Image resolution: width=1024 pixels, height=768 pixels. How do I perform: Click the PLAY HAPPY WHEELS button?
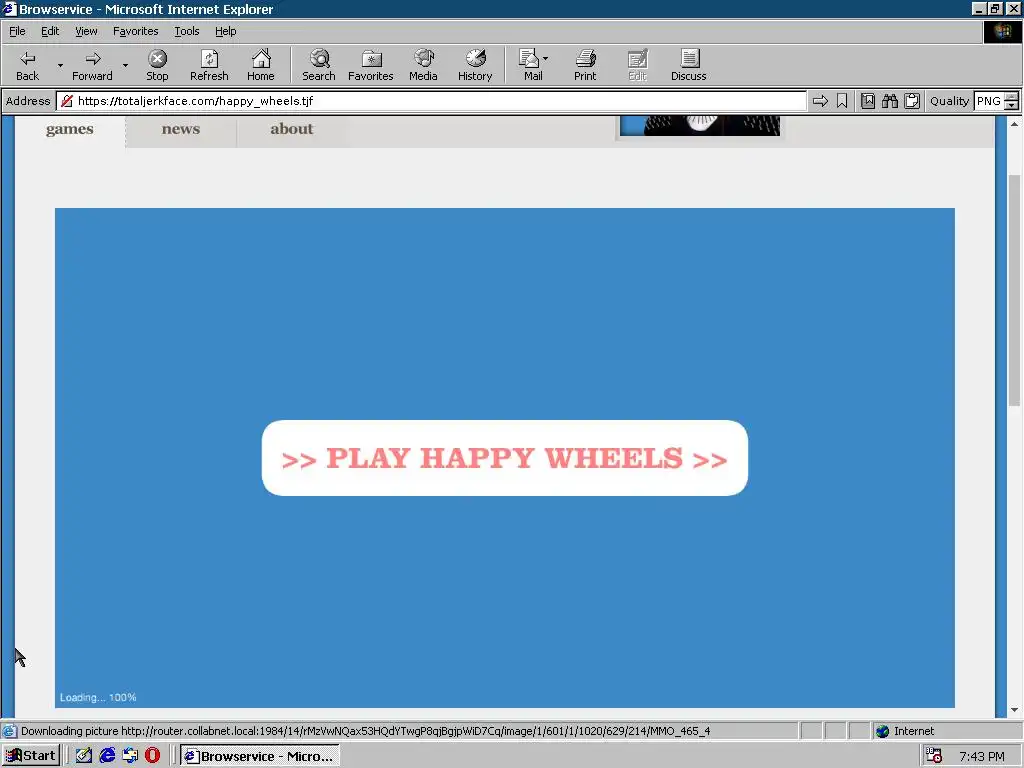click(x=505, y=458)
